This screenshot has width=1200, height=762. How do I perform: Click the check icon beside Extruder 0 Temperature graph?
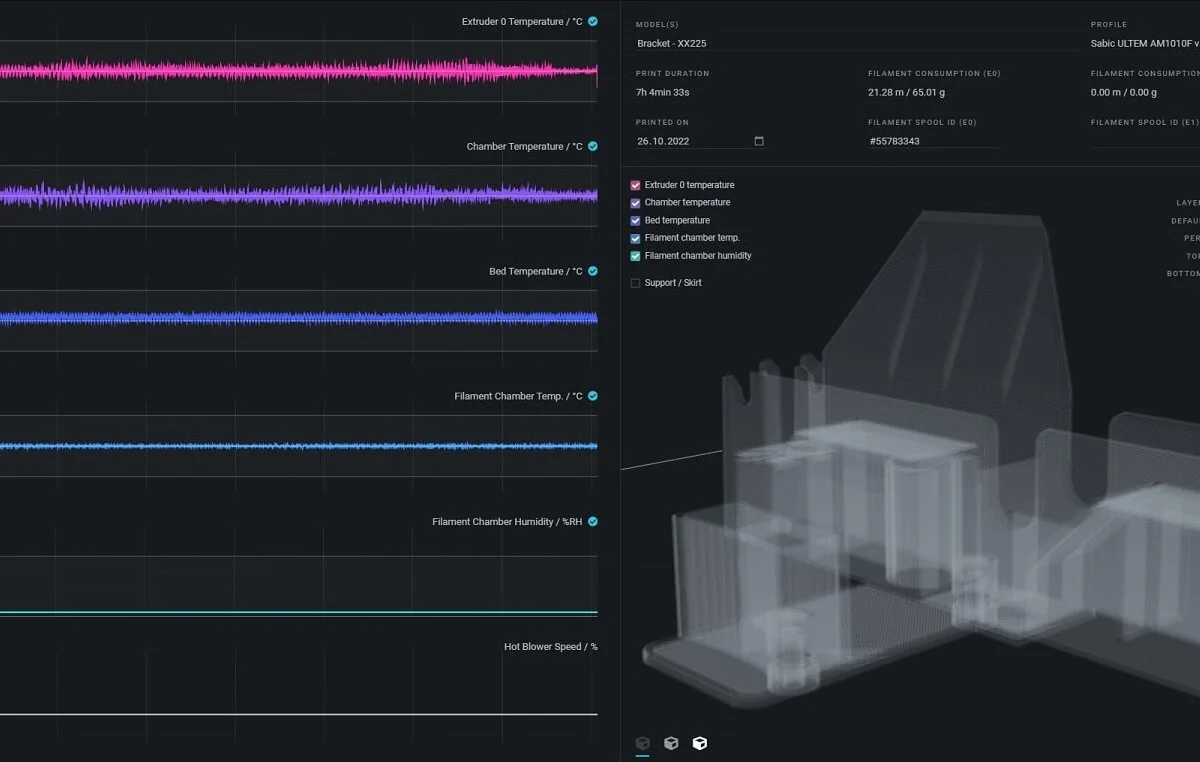[593, 21]
